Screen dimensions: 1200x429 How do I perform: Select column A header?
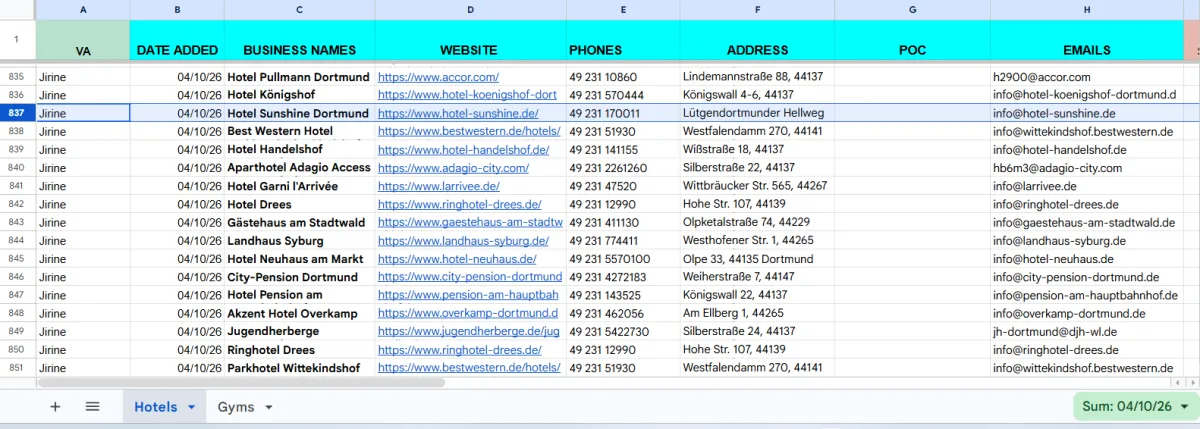pyautogui.click(x=83, y=9)
